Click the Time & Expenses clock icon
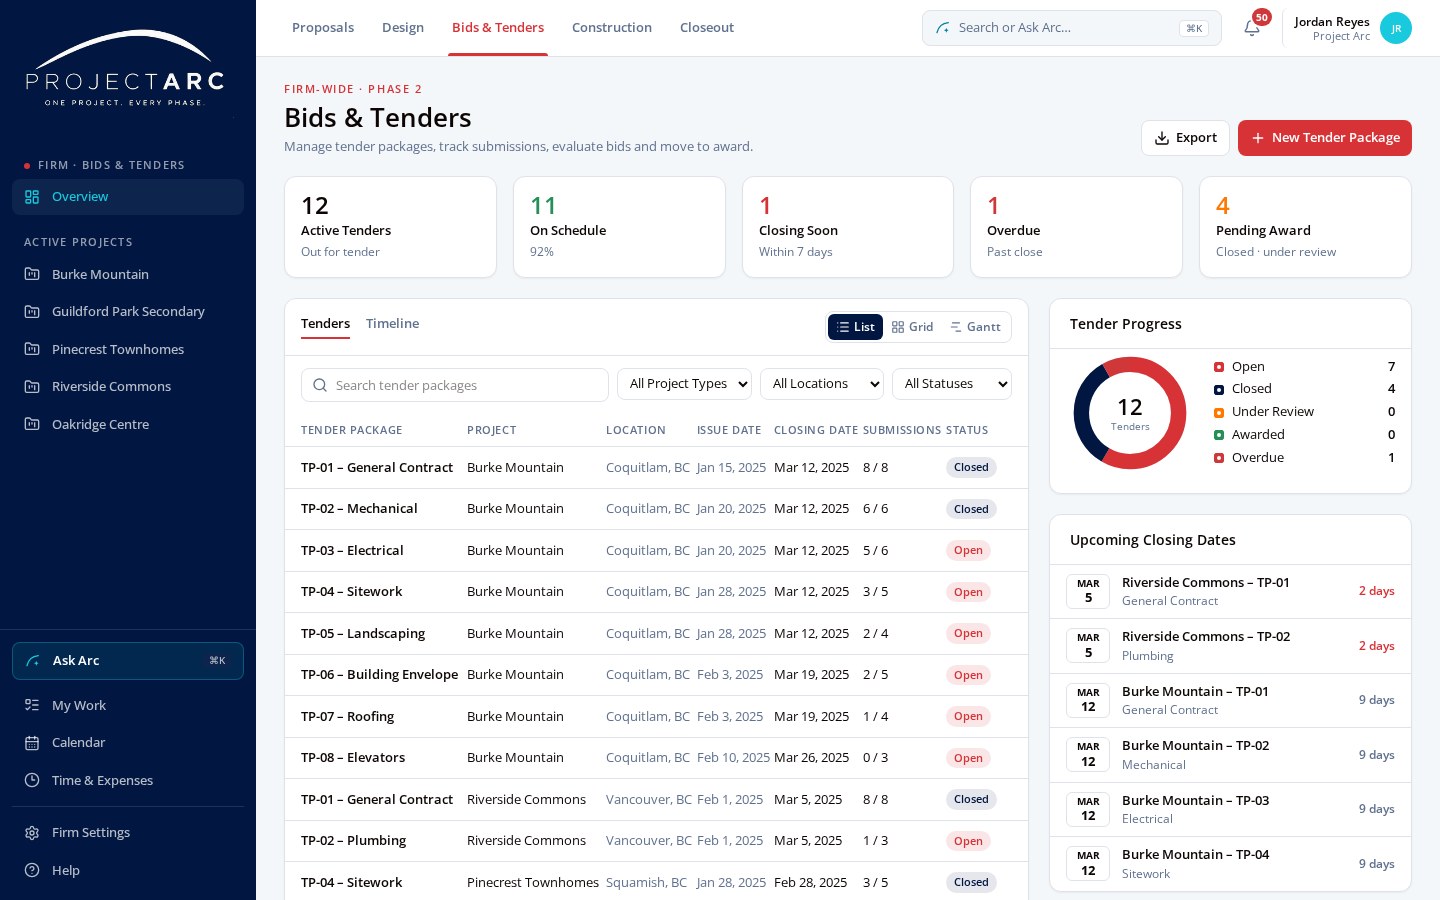This screenshot has height=900, width=1440. 32,780
